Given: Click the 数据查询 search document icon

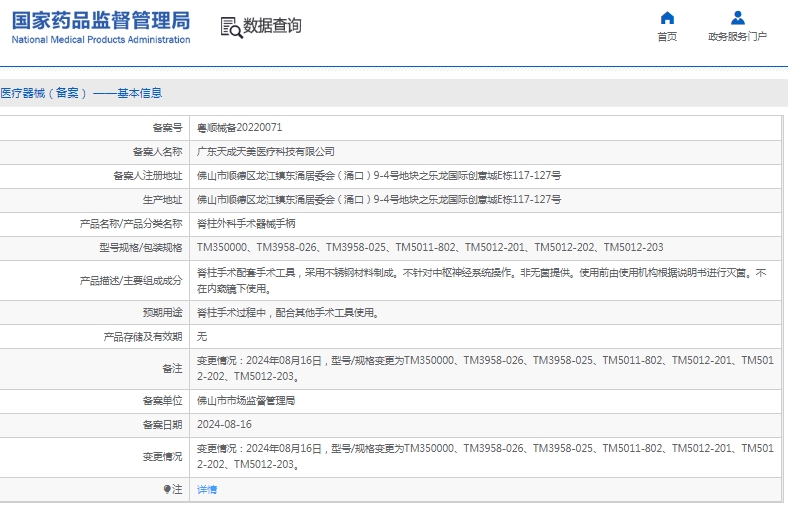Looking at the screenshot, I should (231, 27).
